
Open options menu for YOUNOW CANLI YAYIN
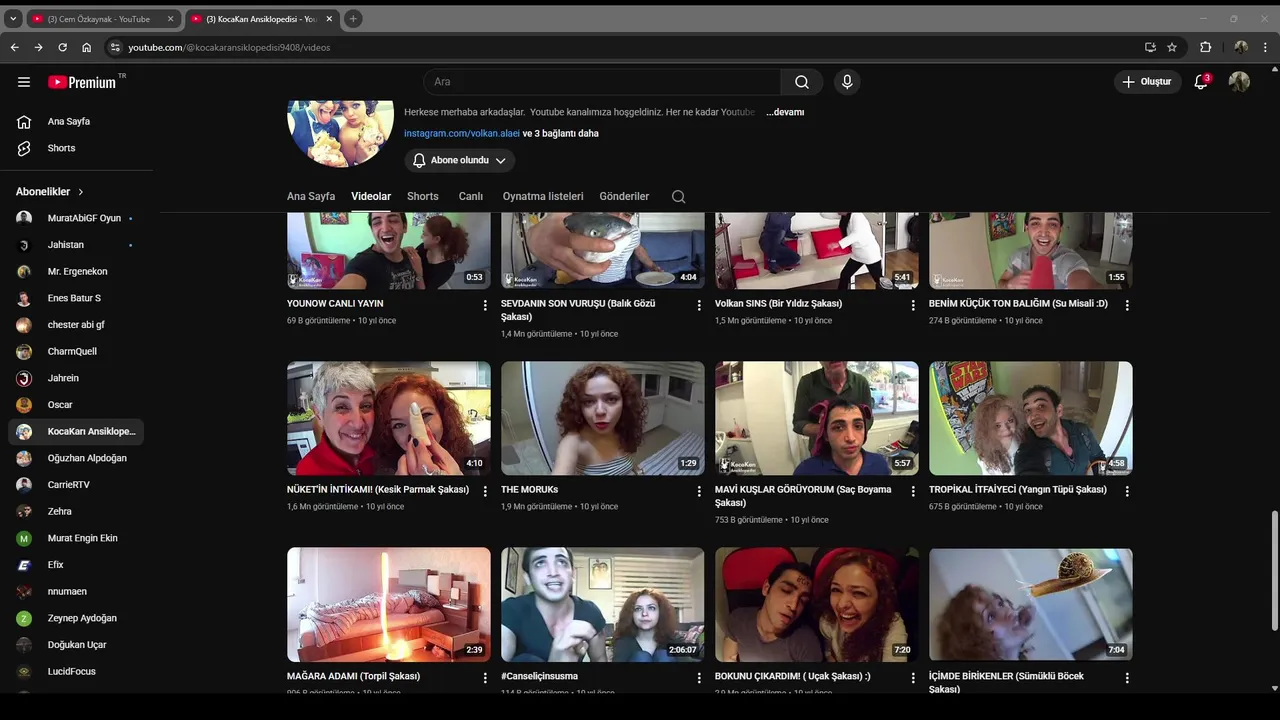pyautogui.click(x=485, y=305)
